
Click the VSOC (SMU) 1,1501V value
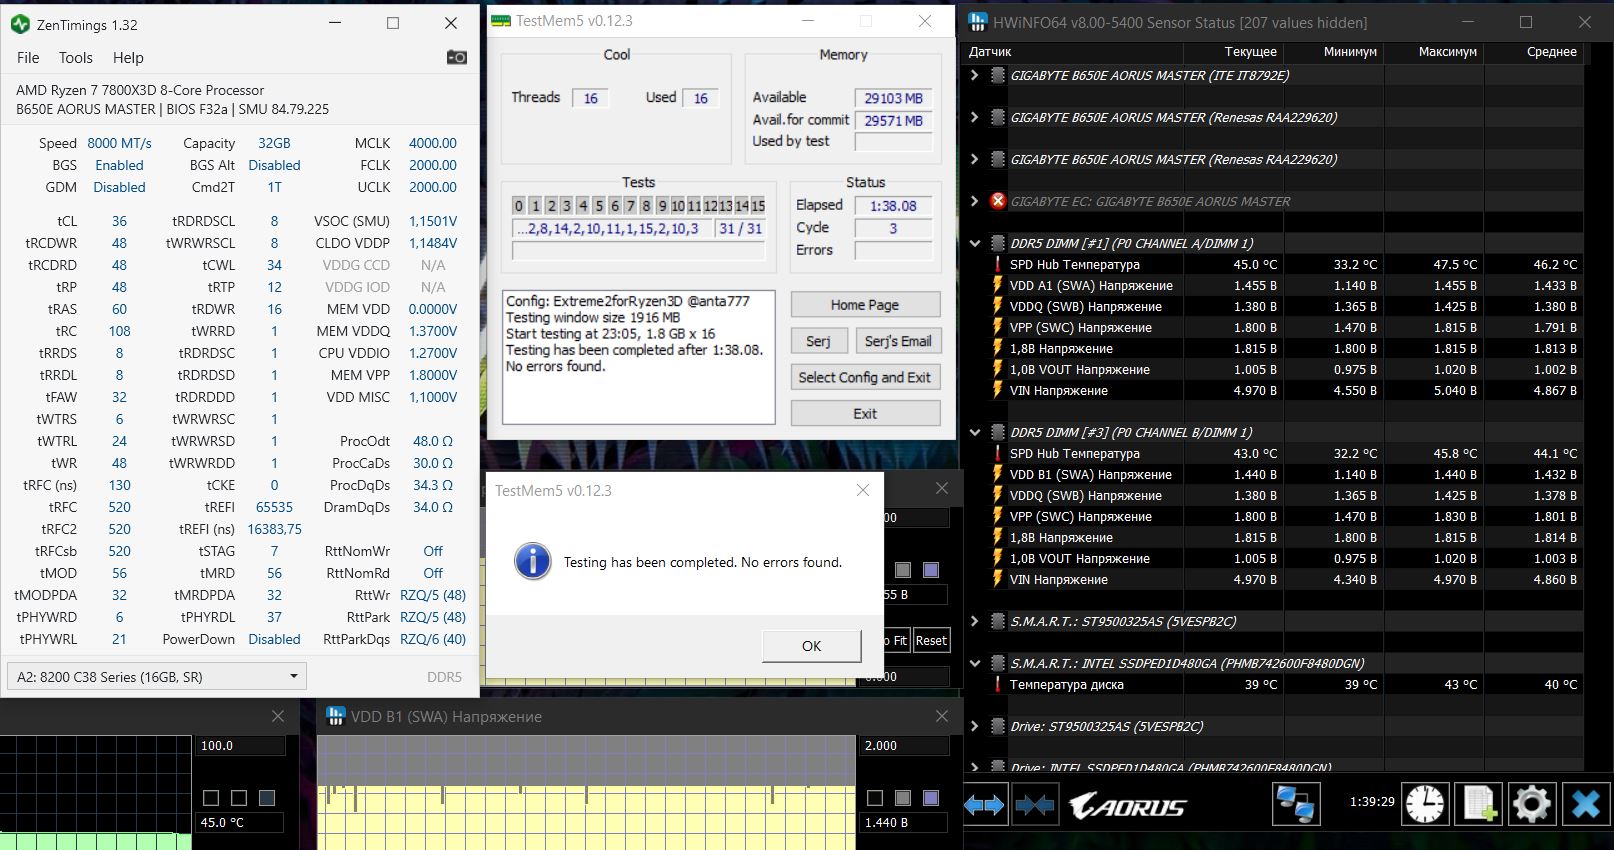click(432, 221)
